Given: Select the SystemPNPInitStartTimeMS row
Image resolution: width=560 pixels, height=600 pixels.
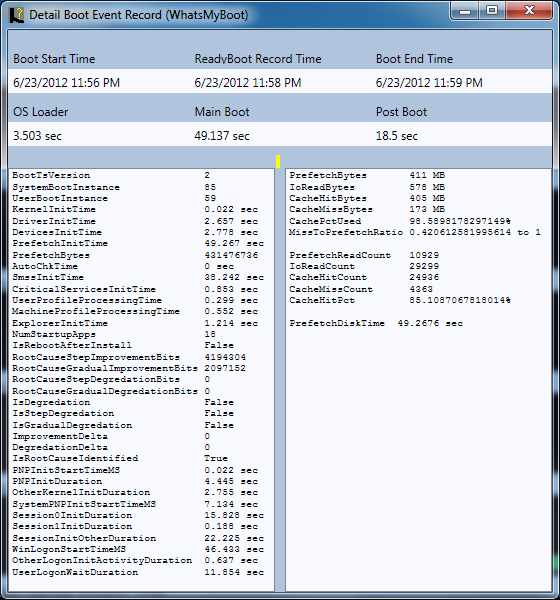Looking at the screenshot, I should [135, 504].
